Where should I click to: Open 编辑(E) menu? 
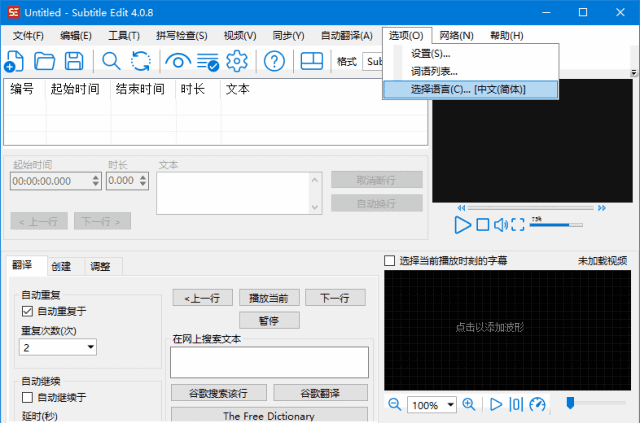(76, 36)
